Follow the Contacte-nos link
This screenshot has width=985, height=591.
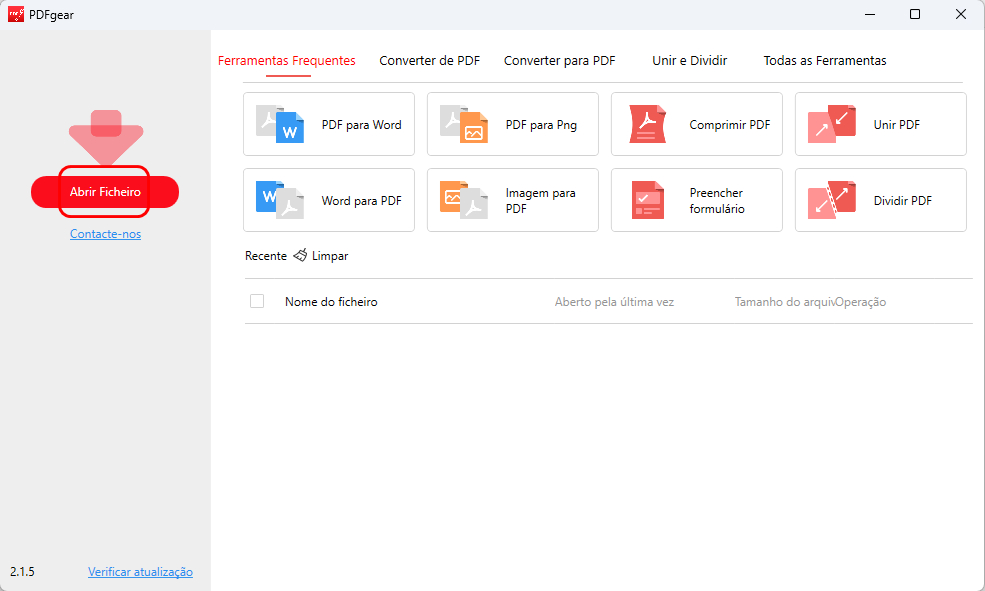pos(105,234)
